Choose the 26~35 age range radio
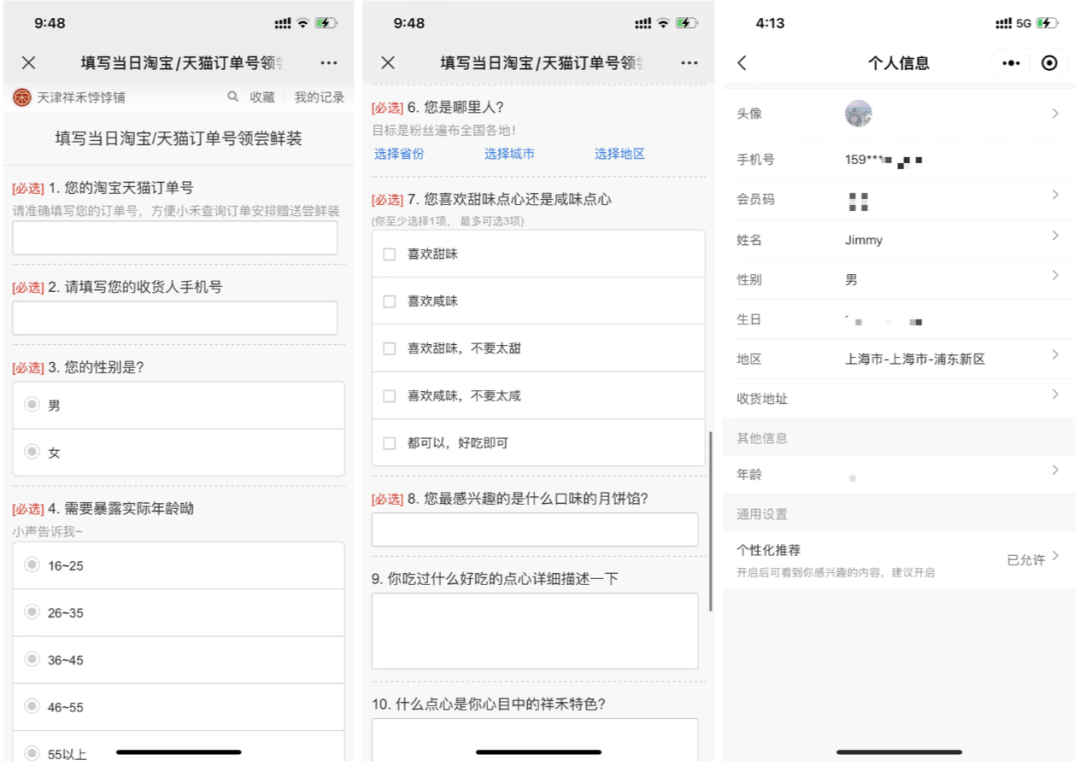The image size is (1080, 766). pos(32,612)
